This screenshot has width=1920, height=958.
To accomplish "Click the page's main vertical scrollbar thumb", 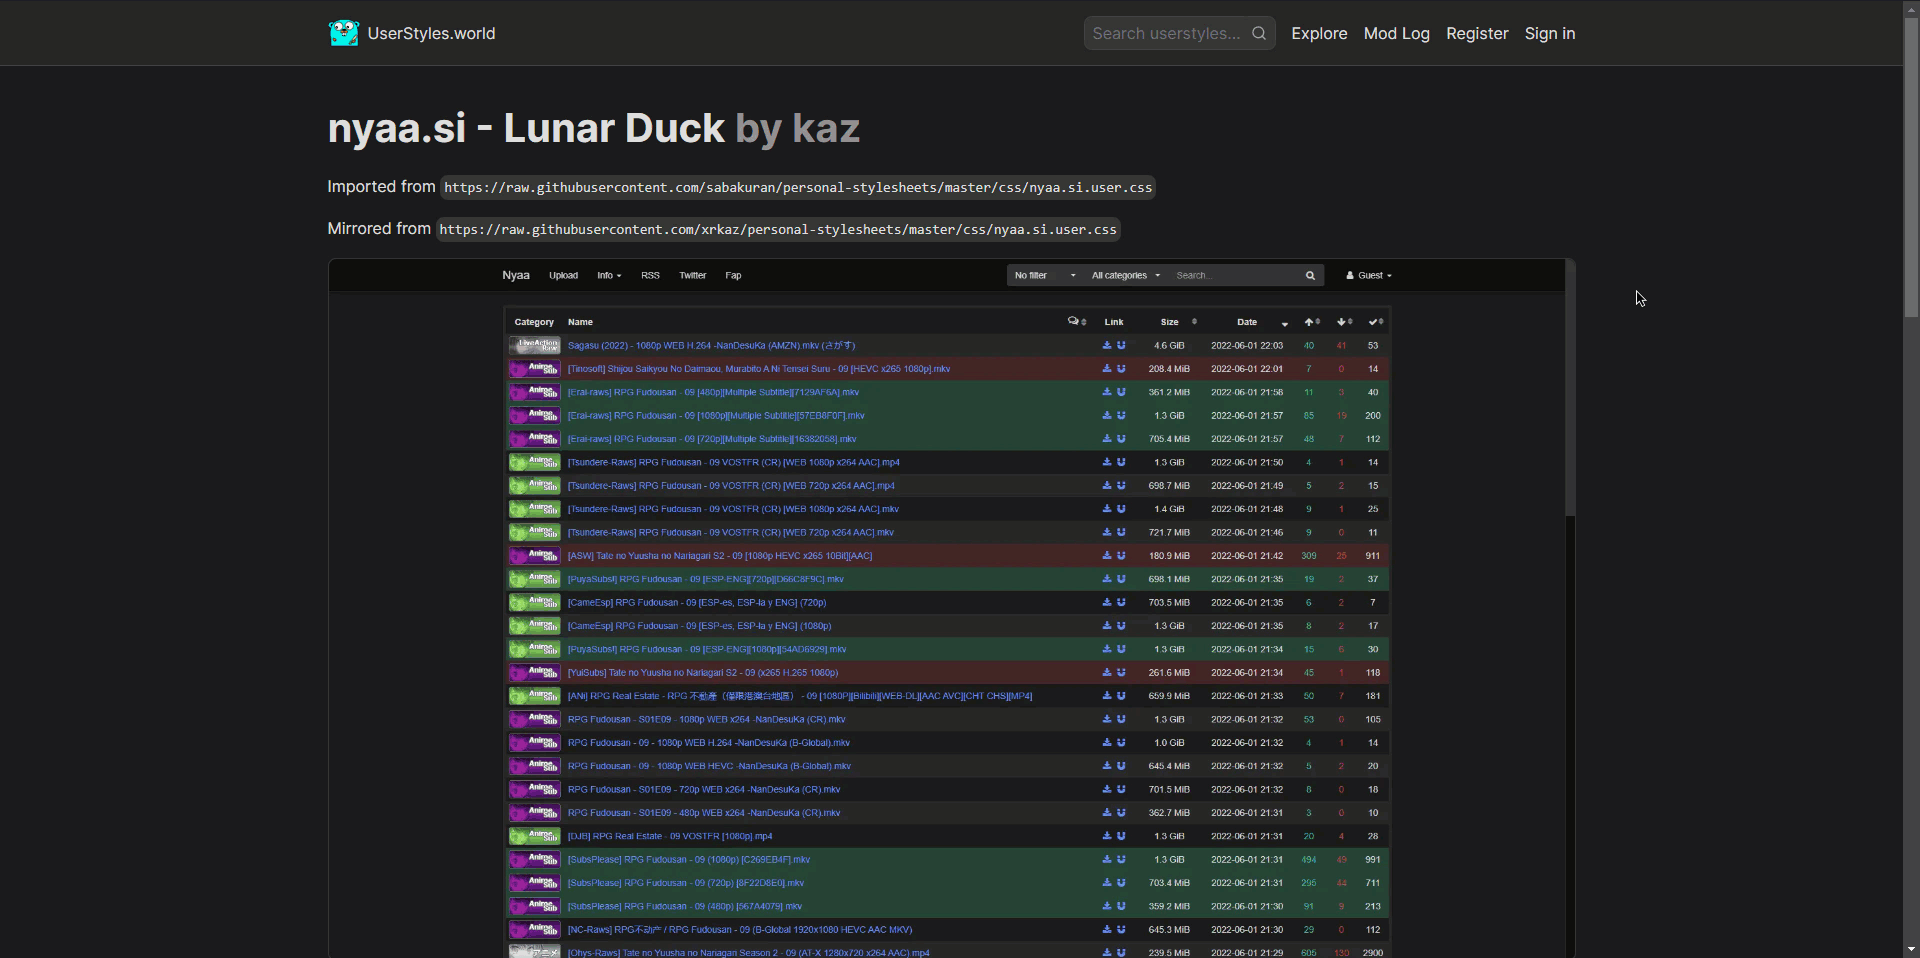I will point(1911,166).
